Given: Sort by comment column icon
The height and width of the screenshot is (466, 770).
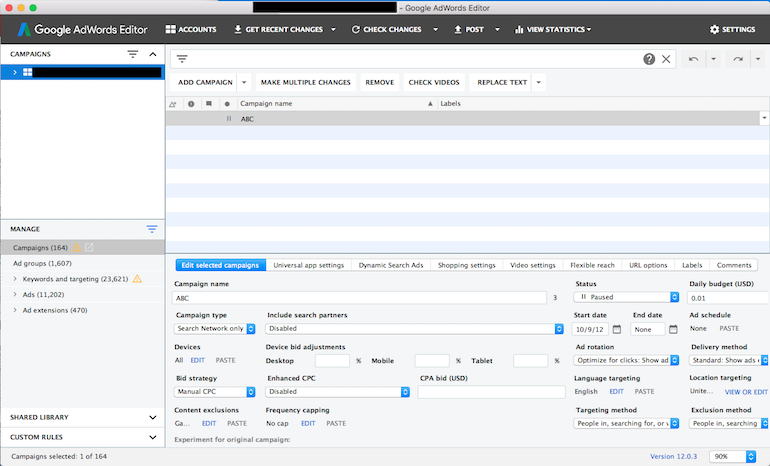Looking at the screenshot, I should (209, 104).
